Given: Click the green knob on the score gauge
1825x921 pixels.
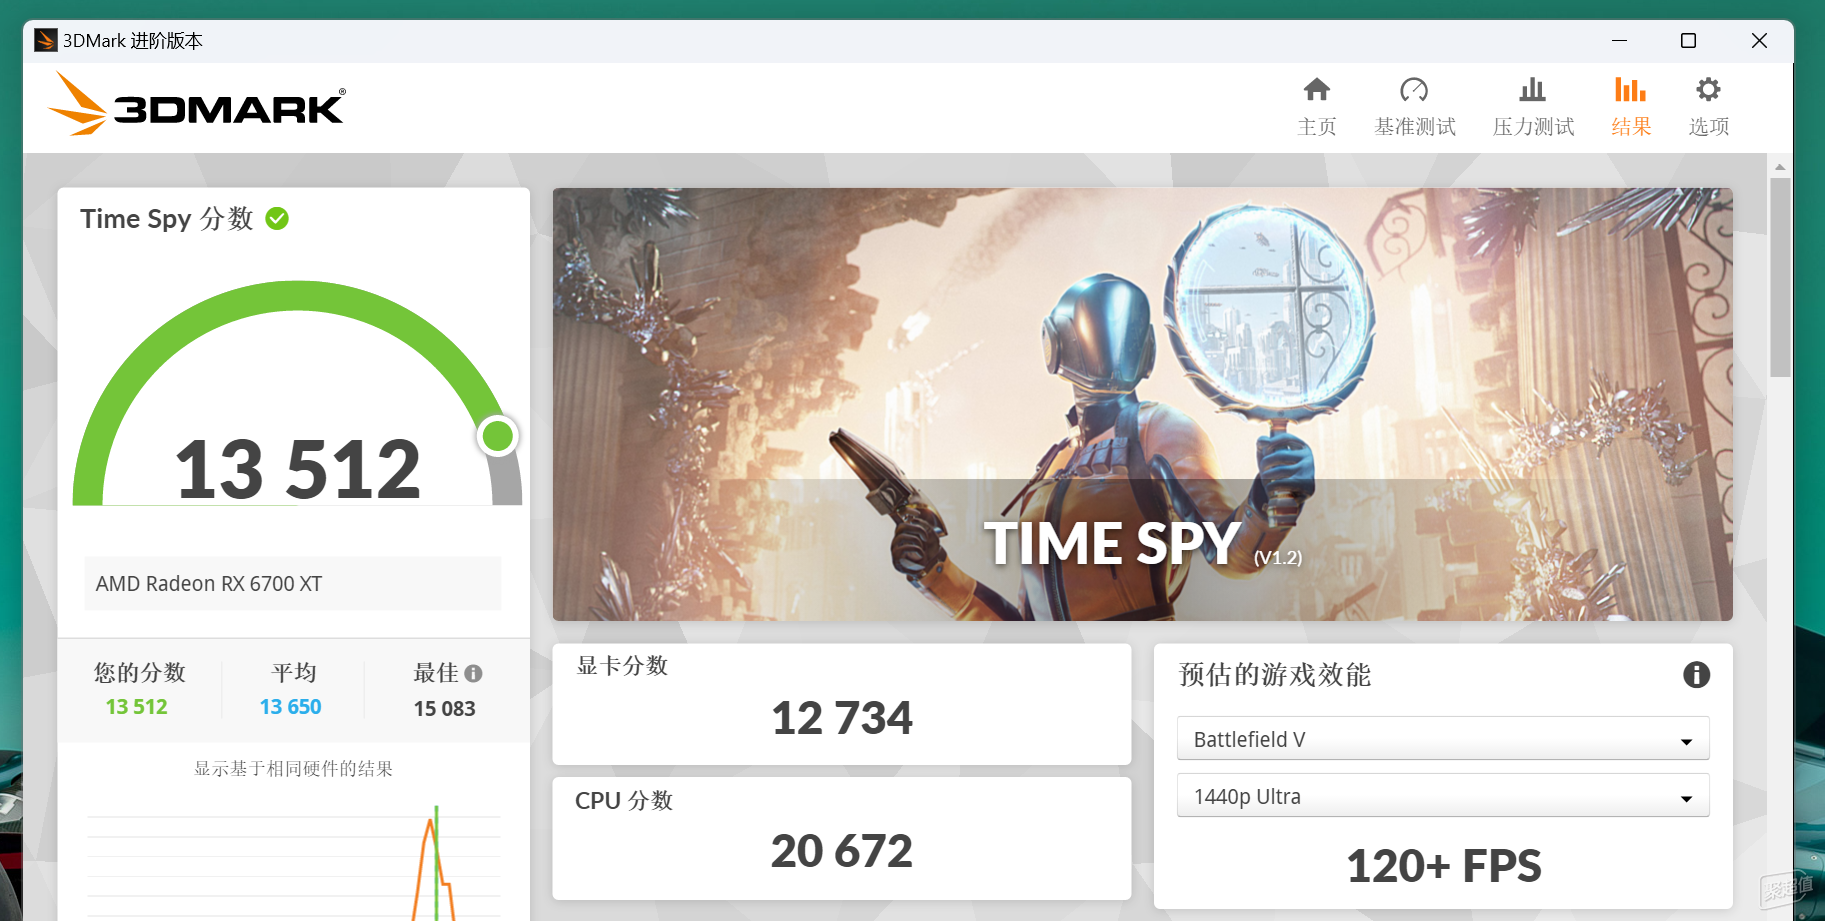Looking at the screenshot, I should [497, 436].
